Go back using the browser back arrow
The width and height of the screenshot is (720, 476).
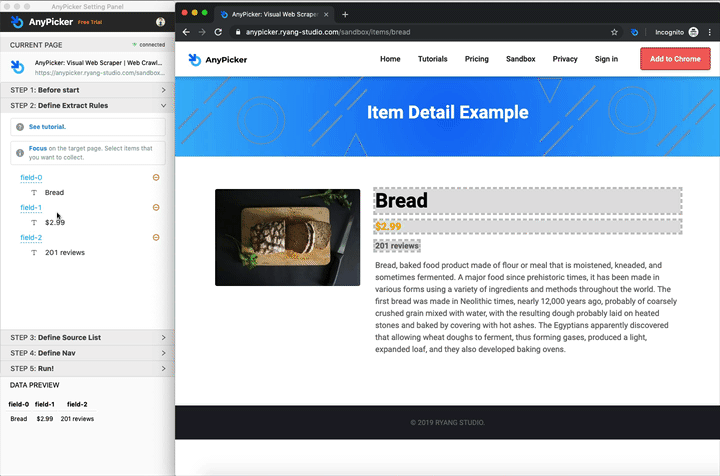coord(186,32)
